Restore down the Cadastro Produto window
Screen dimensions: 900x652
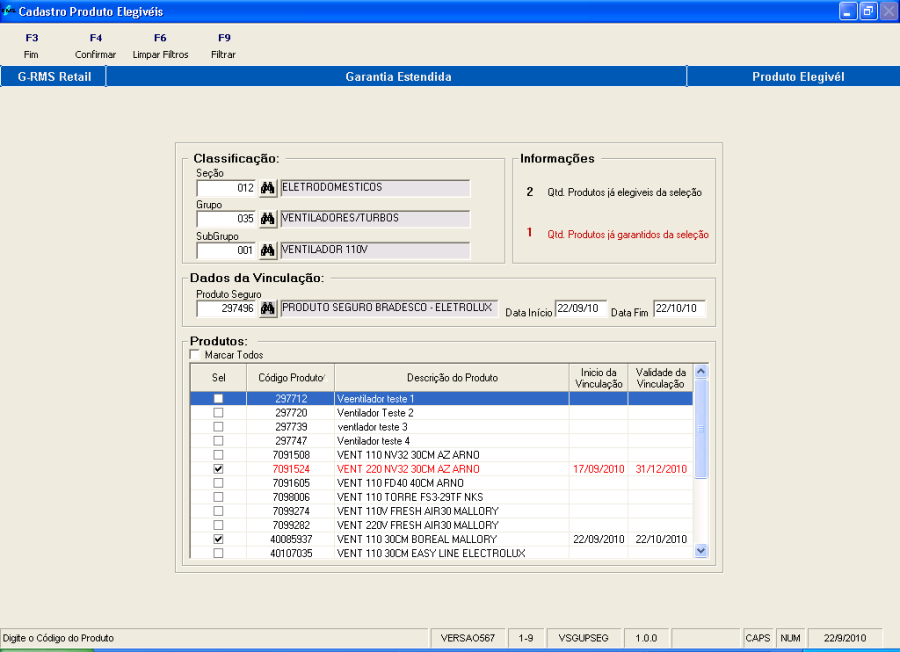click(x=868, y=11)
